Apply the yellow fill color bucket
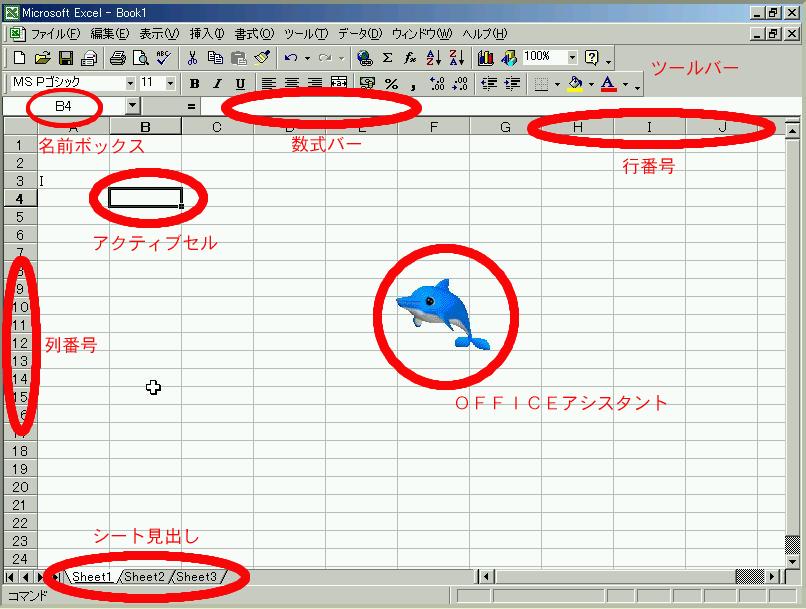This screenshot has height=609, width=806. coord(574,84)
